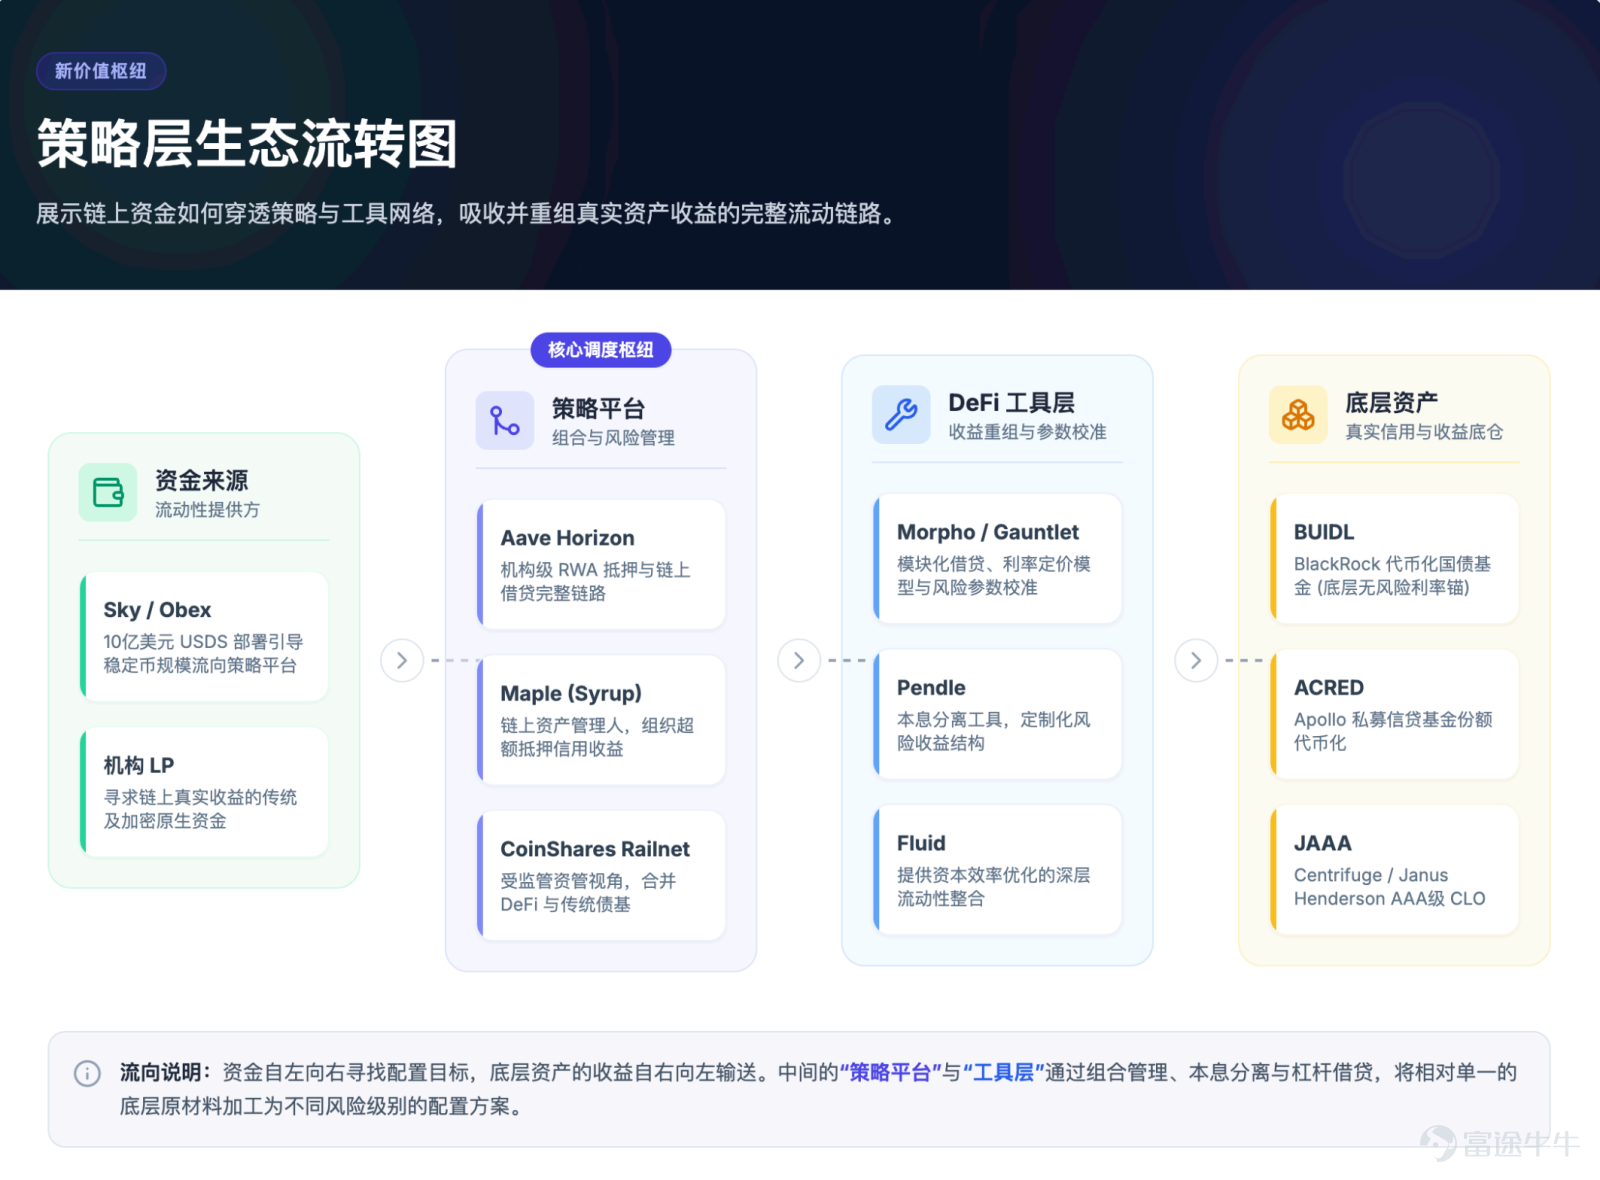Click the Apollo 私募信贷基金 description

[1393, 731]
